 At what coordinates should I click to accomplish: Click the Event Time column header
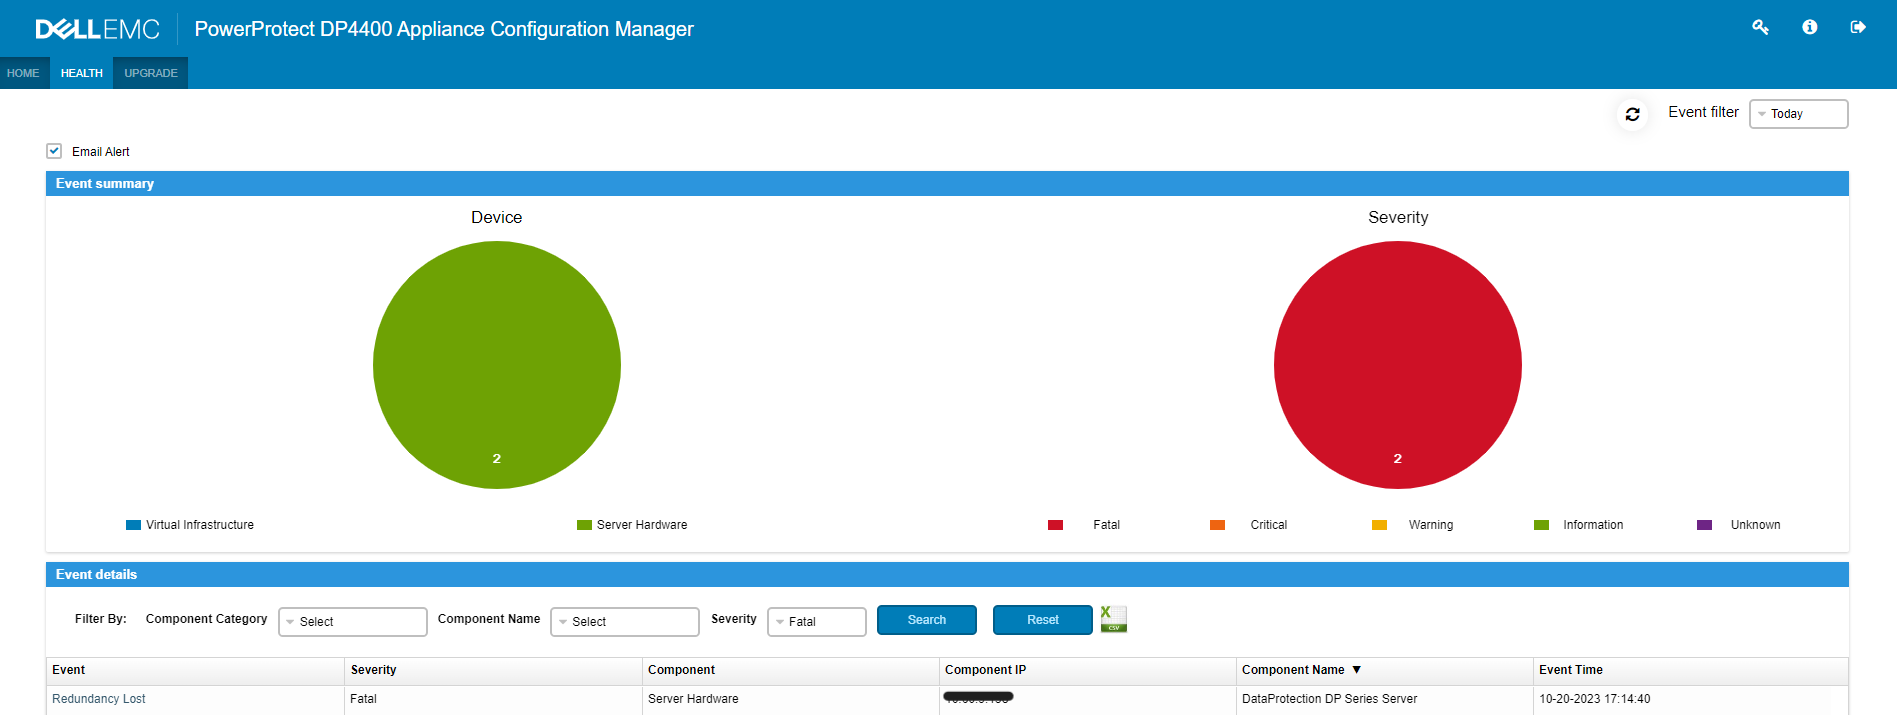(1690, 670)
